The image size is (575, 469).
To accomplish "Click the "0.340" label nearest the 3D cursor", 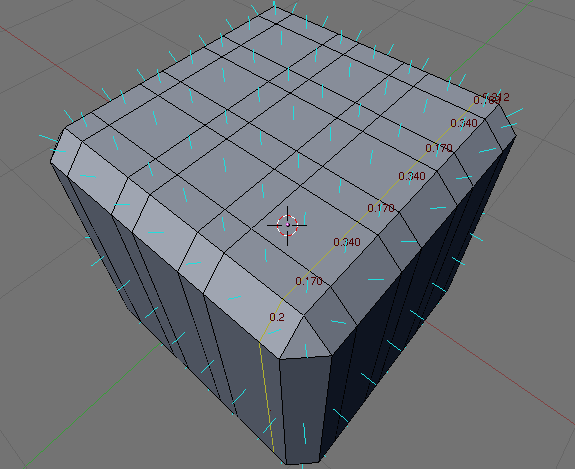I will (347, 242).
